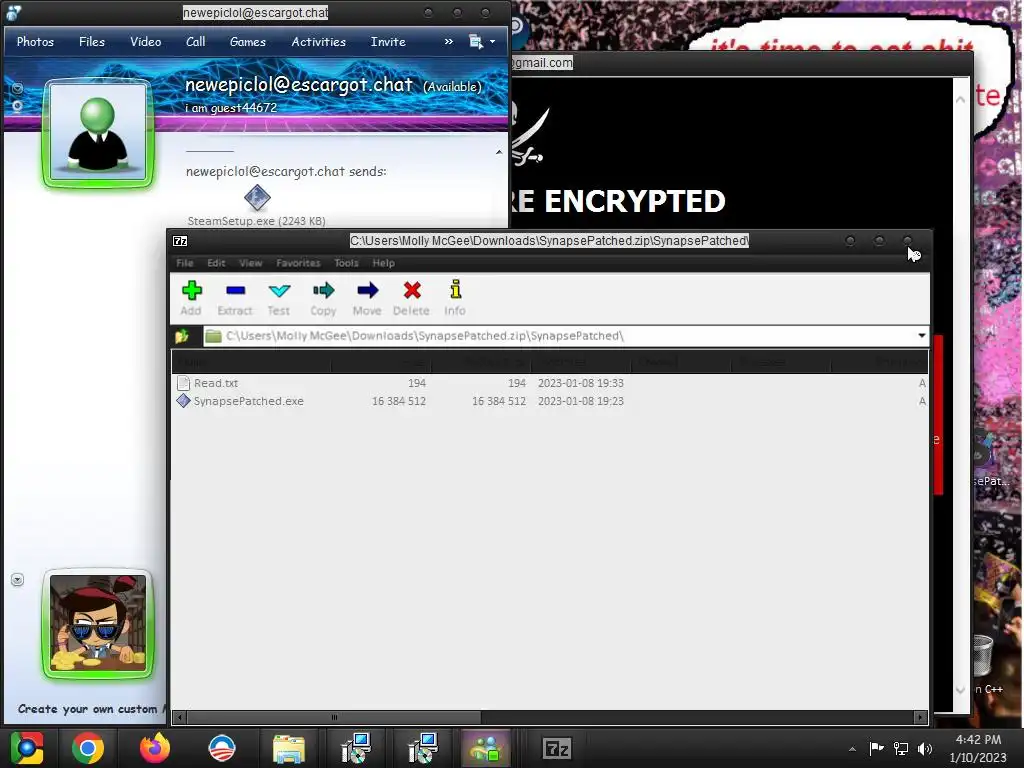Image resolution: width=1024 pixels, height=768 pixels.
Task: Click the chat history scroll-up arrow
Action: click(499, 152)
